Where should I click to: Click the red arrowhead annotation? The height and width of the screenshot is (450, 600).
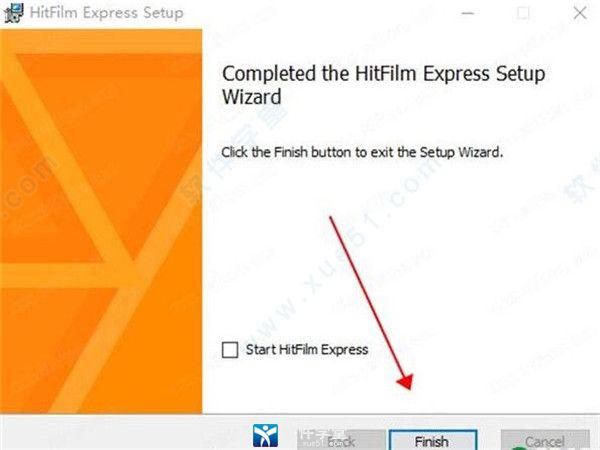[405, 381]
